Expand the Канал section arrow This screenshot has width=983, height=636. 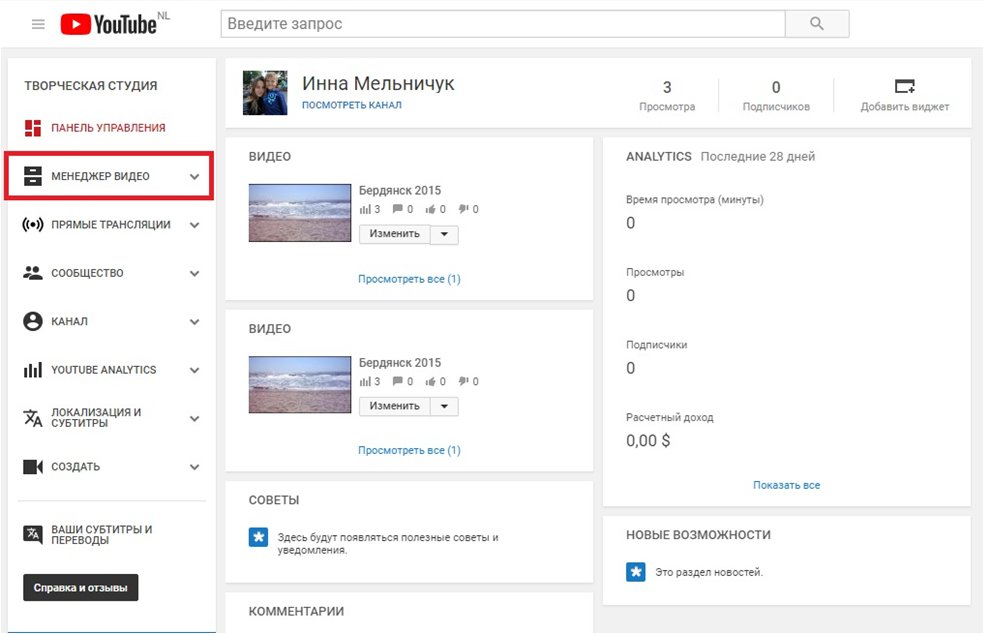[195, 322]
